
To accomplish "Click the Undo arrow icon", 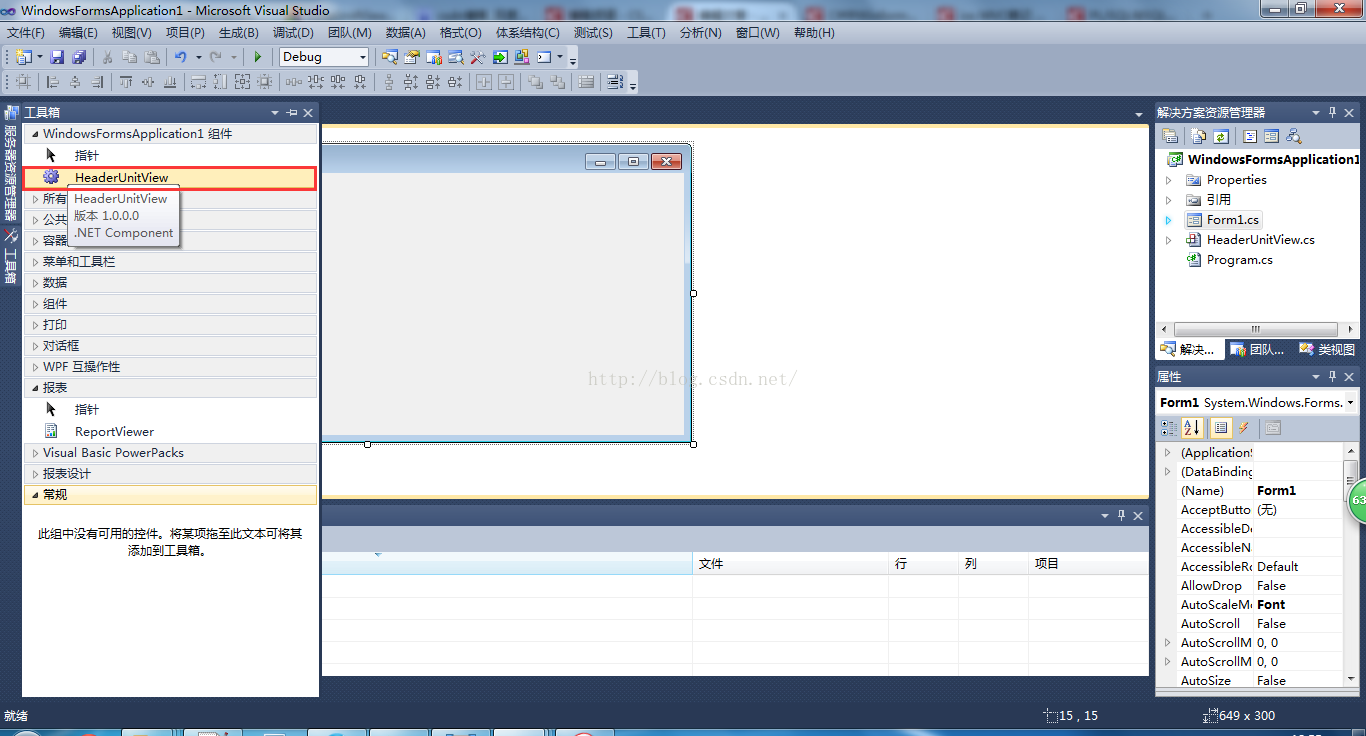I will [181, 57].
